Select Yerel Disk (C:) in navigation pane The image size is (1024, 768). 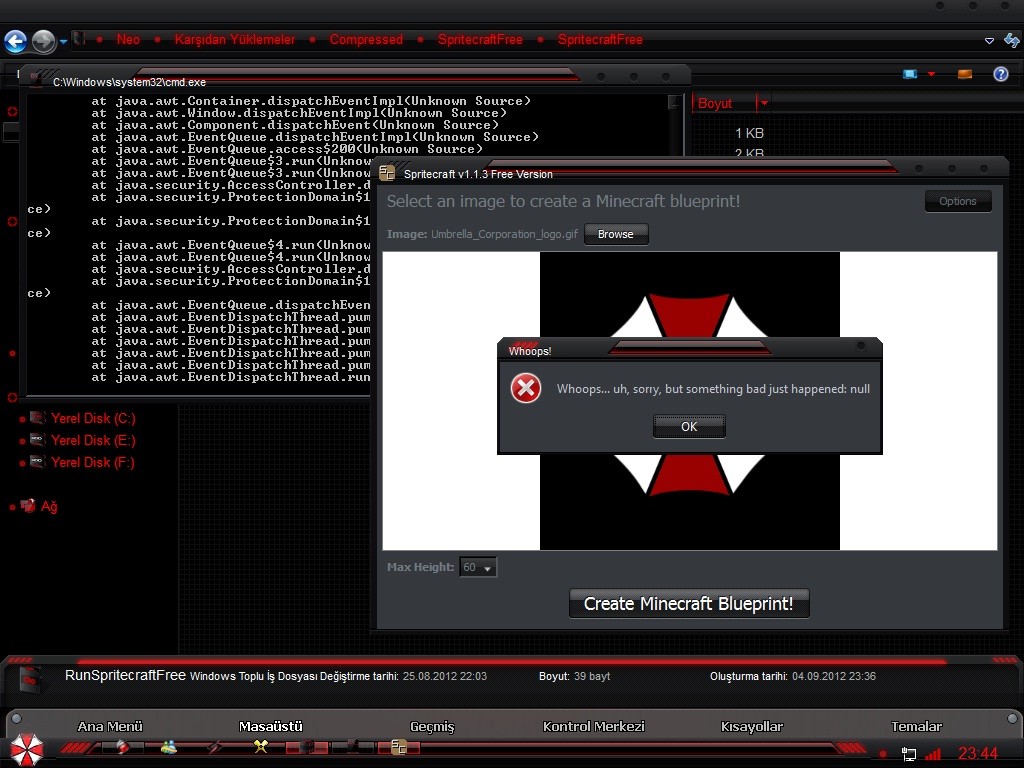pyautogui.click(x=93, y=418)
